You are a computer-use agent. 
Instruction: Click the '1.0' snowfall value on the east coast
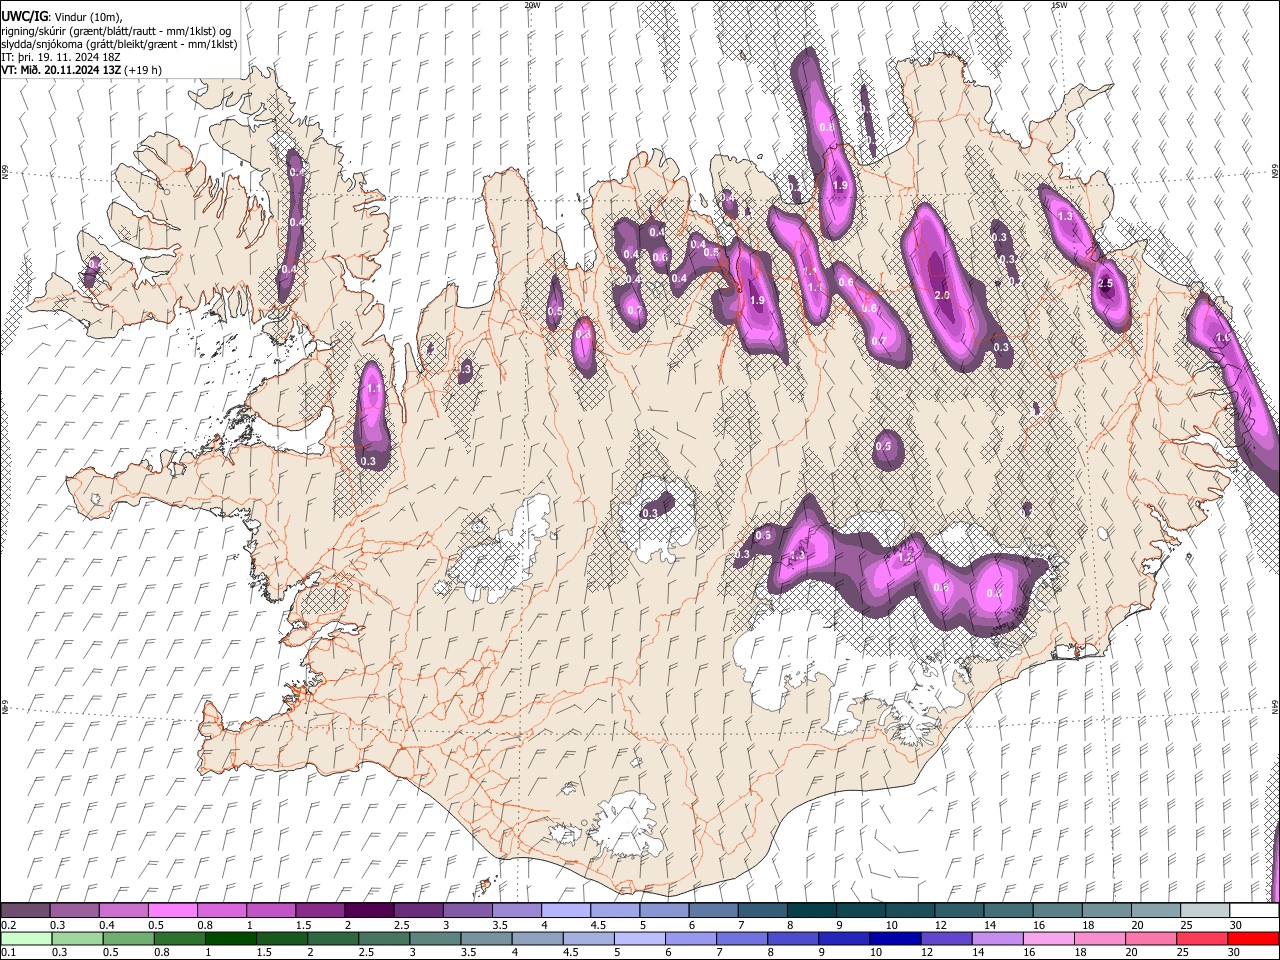(x=1222, y=338)
